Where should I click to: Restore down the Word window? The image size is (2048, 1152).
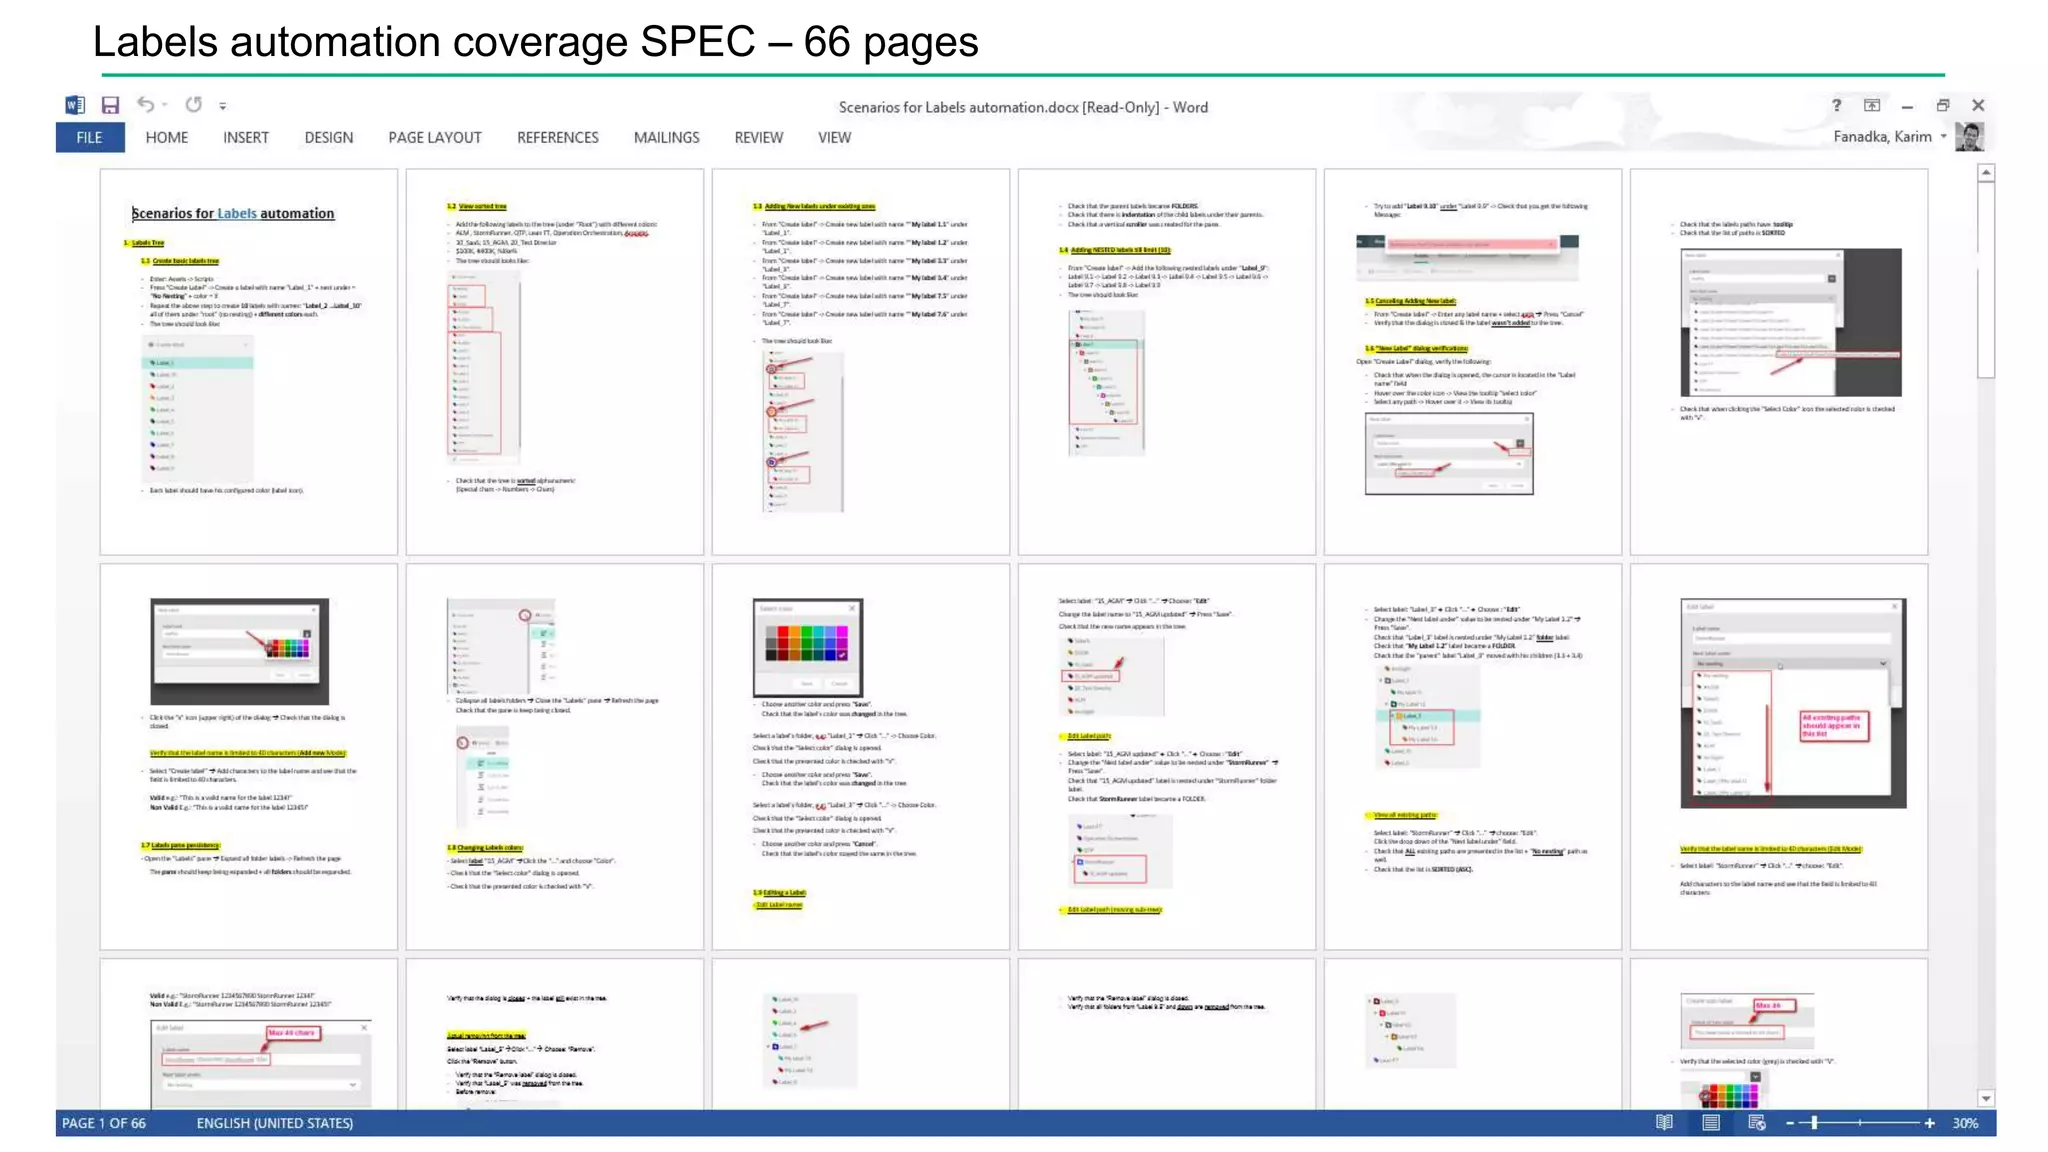pos(1943,105)
